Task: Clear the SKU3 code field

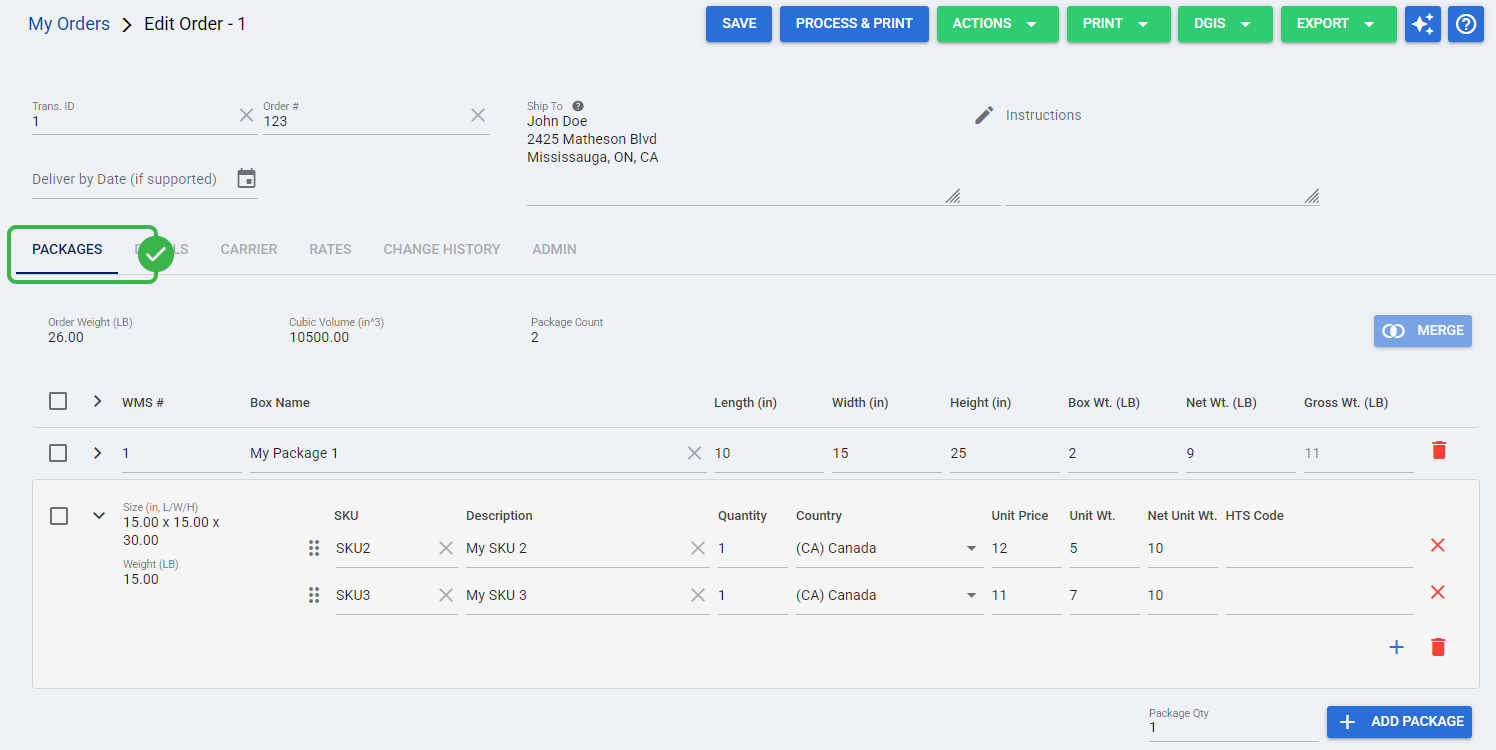Action: [x=446, y=595]
